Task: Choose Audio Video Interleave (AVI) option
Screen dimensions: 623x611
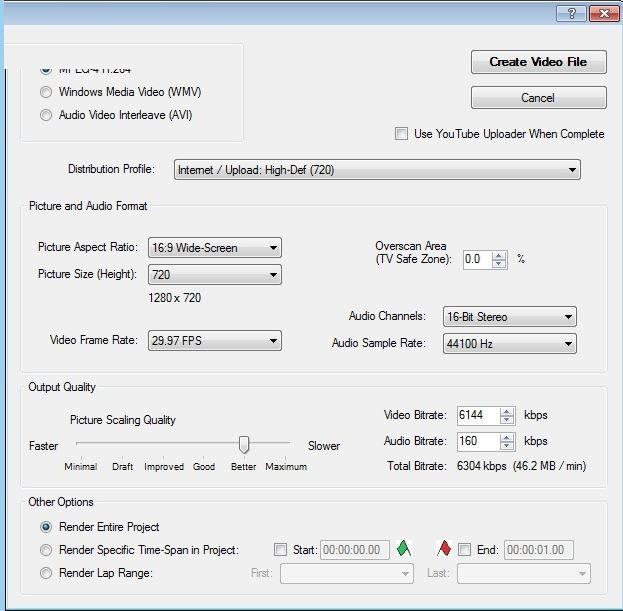Action: click(x=46, y=115)
